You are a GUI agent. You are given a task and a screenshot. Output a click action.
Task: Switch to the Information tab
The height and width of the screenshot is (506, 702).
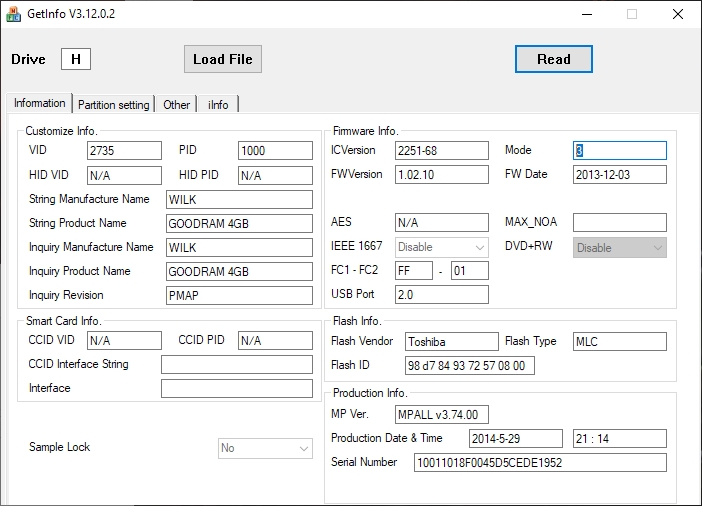[39, 103]
